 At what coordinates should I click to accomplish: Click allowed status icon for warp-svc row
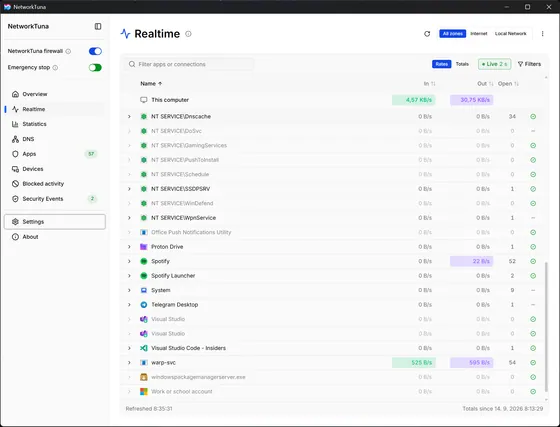pyautogui.click(x=533, y=362)
